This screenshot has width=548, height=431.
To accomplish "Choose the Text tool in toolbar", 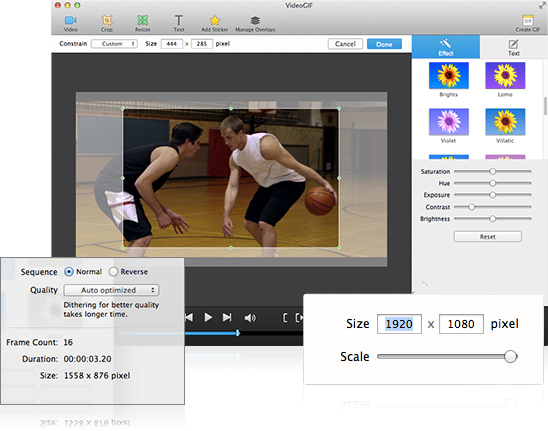I will pyautogui.click(x=179, y=23).
